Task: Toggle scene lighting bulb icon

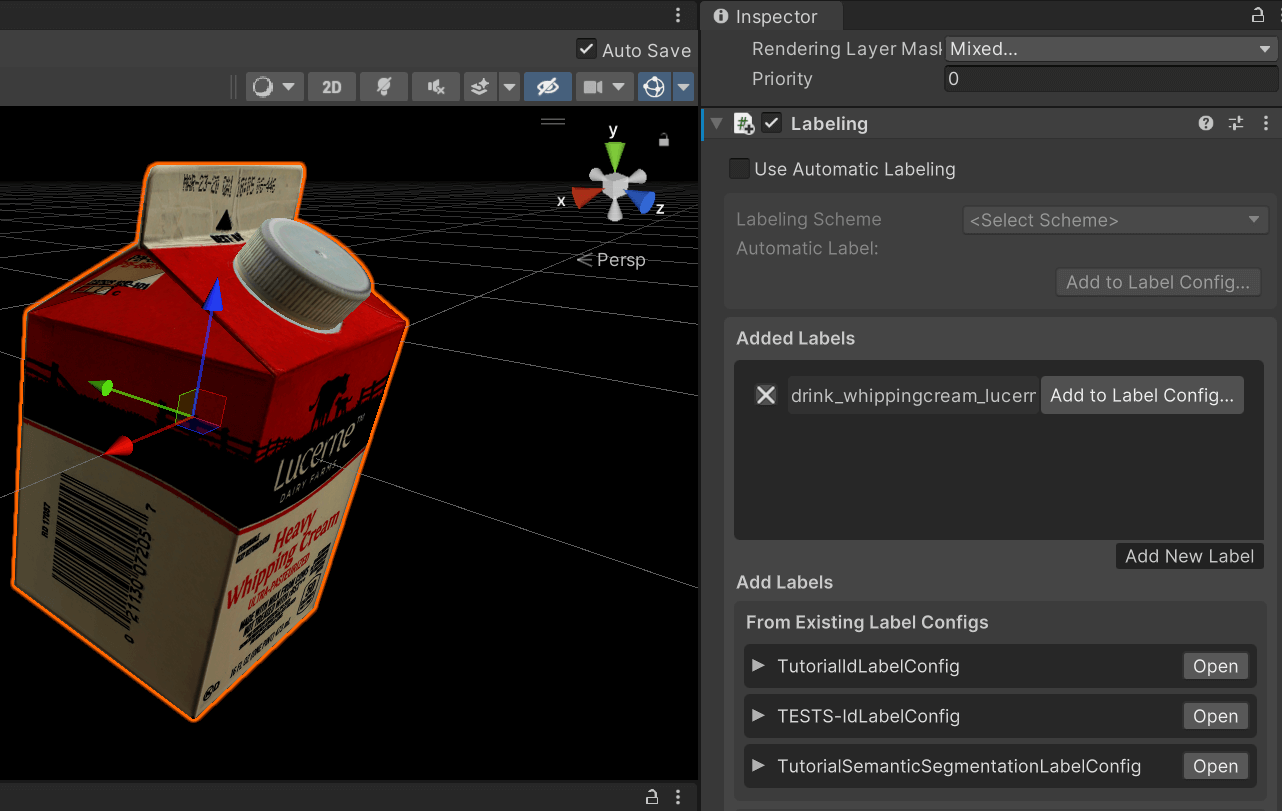Action: (384, 87)
